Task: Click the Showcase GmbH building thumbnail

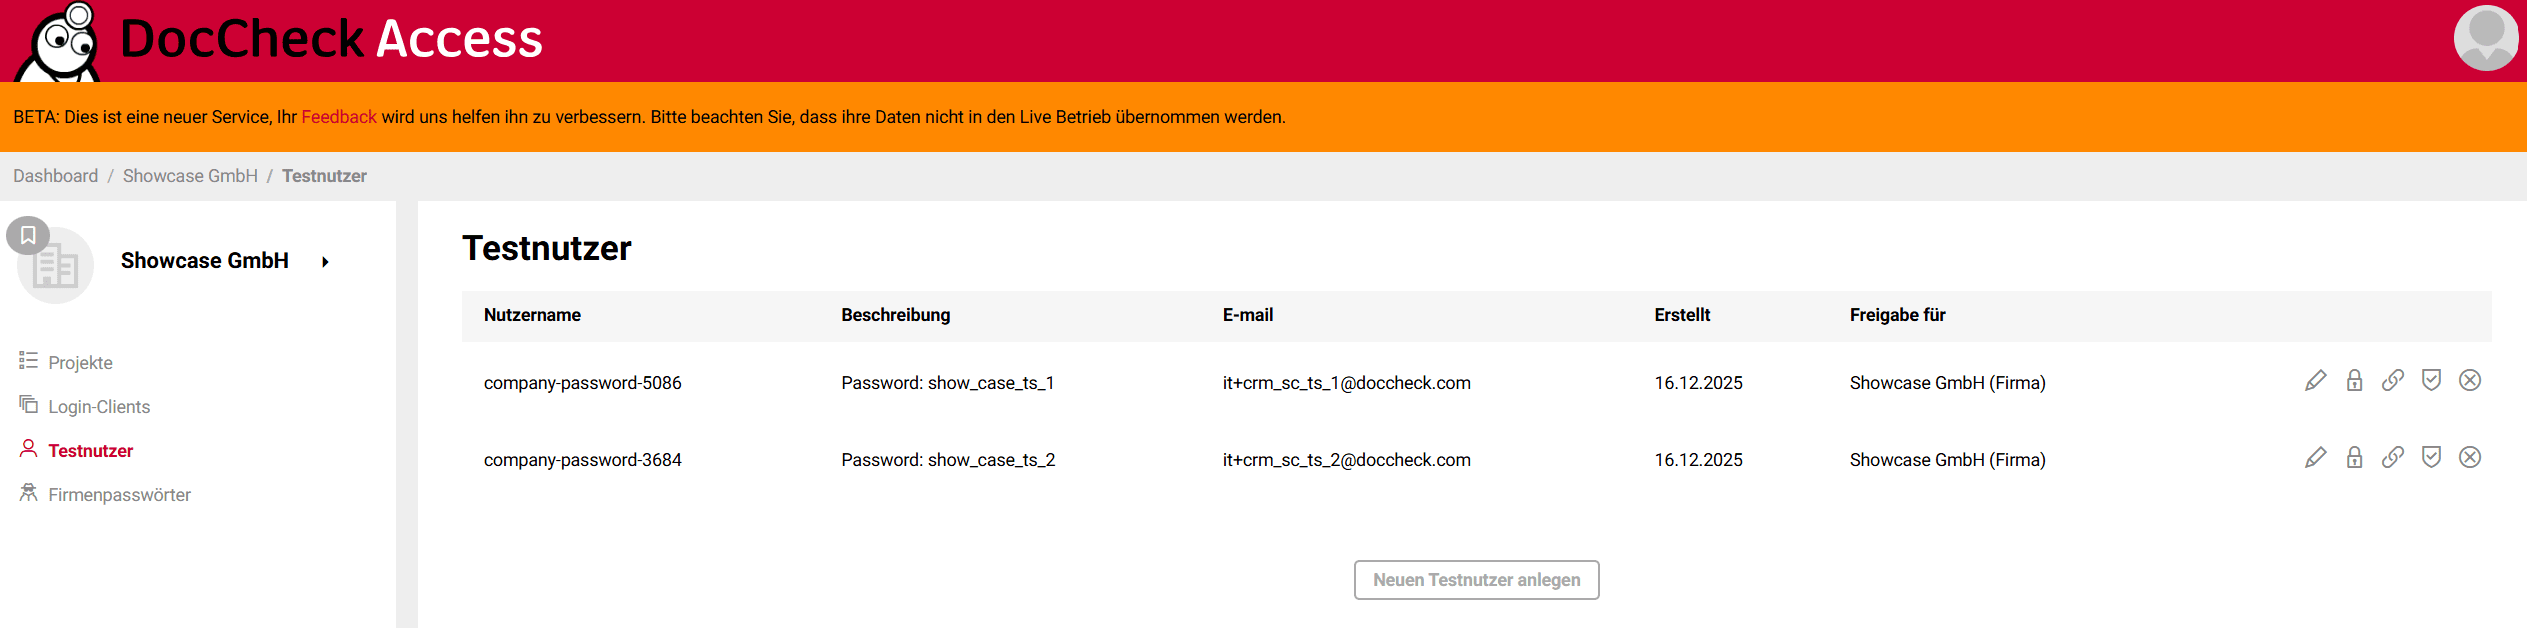Action: [56, 268]
